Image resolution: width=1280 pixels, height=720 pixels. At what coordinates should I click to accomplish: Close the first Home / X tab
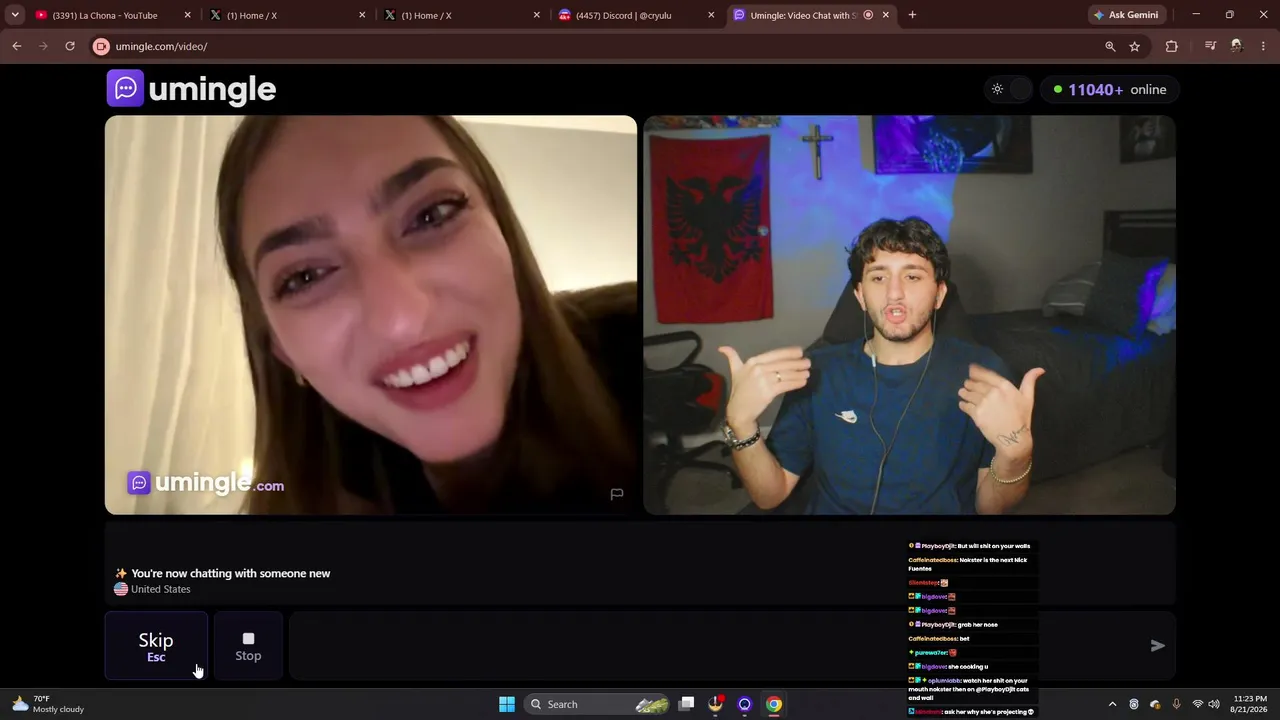click(x=362, y=15)
